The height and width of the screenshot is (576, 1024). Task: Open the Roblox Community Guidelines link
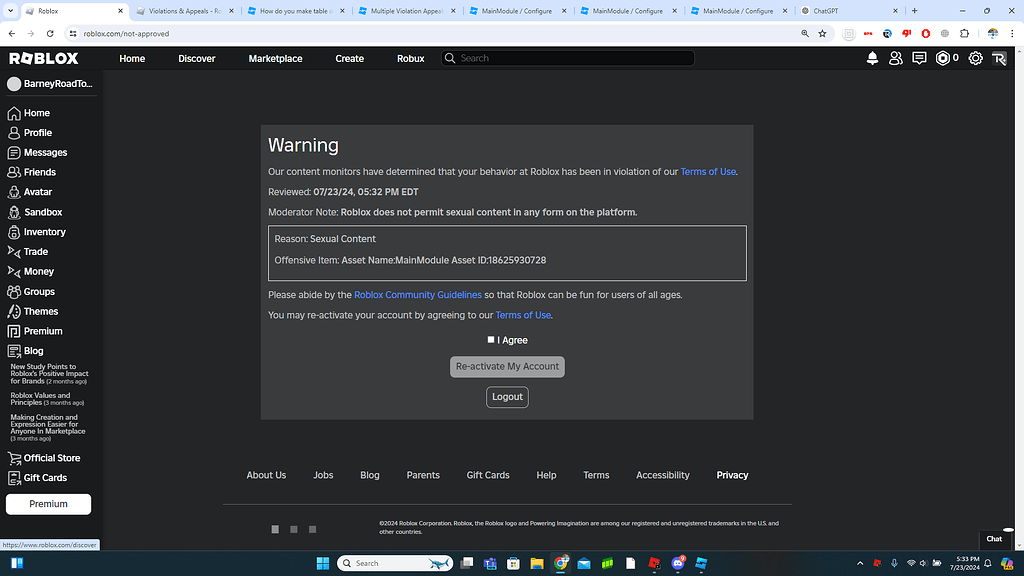tap(417, 294)
